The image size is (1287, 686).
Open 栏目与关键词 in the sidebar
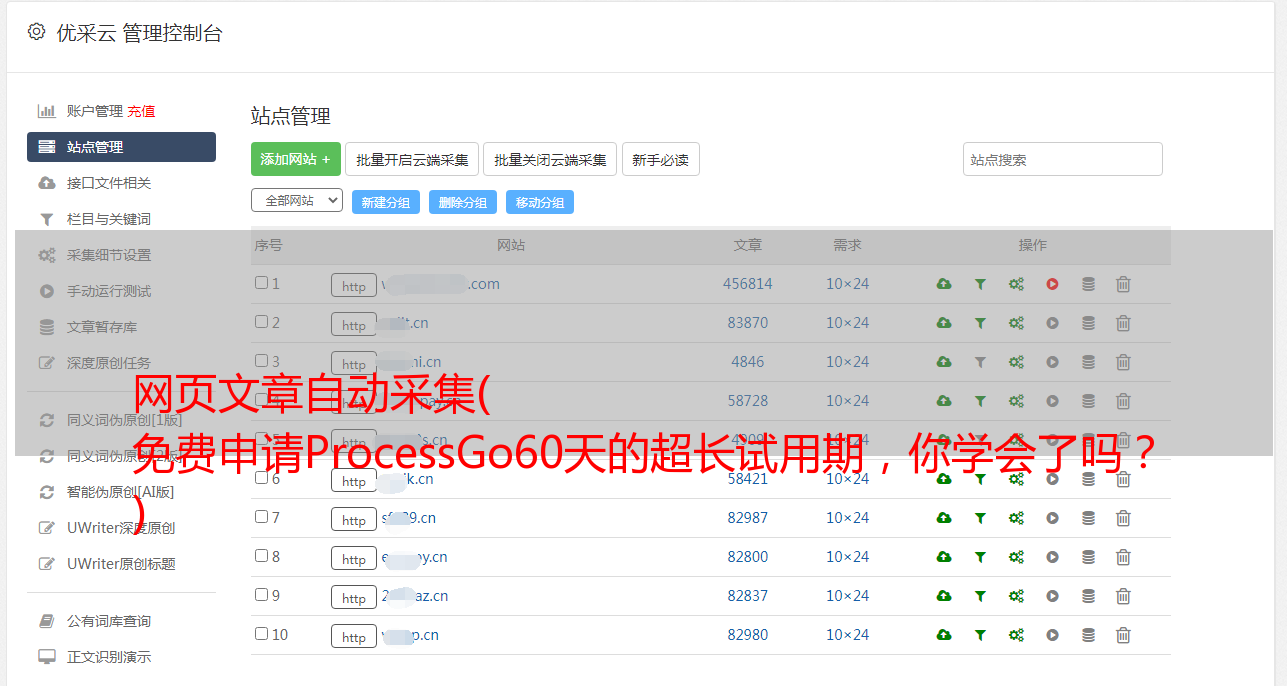tap(109, 219)
